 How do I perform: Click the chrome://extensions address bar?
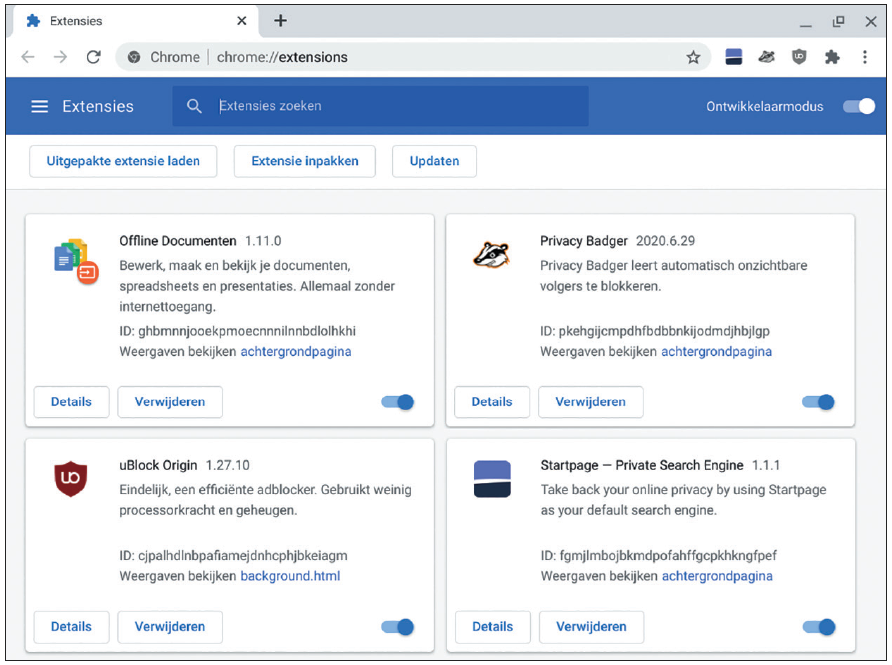coord(413,57)
